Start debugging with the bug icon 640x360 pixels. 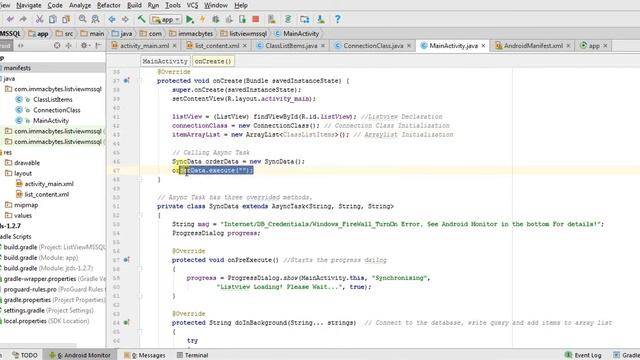(x=216, y=19)
